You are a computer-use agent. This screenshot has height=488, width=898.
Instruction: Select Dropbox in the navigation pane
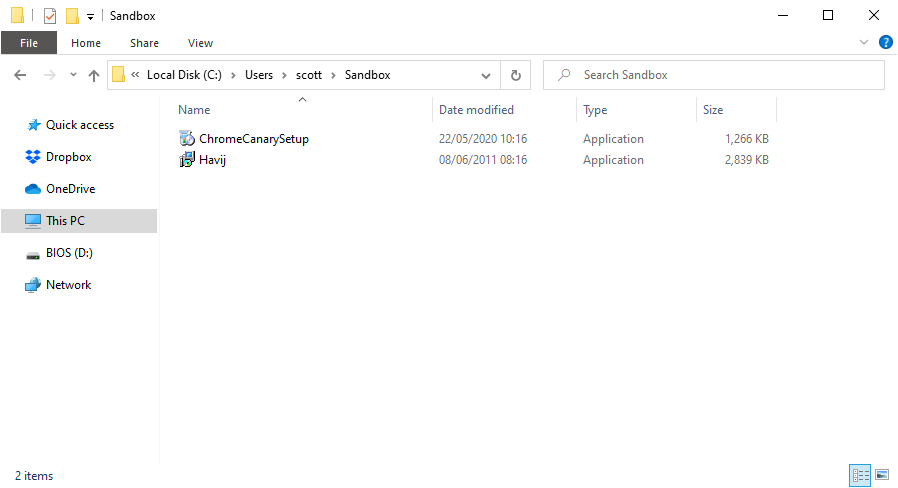68,157
